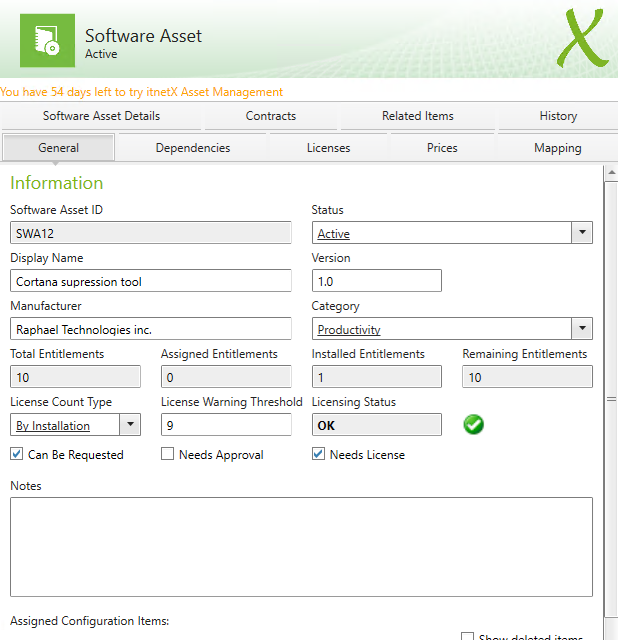Click the Software Asset disc icon
618x640 pixels.
(46, 39)
